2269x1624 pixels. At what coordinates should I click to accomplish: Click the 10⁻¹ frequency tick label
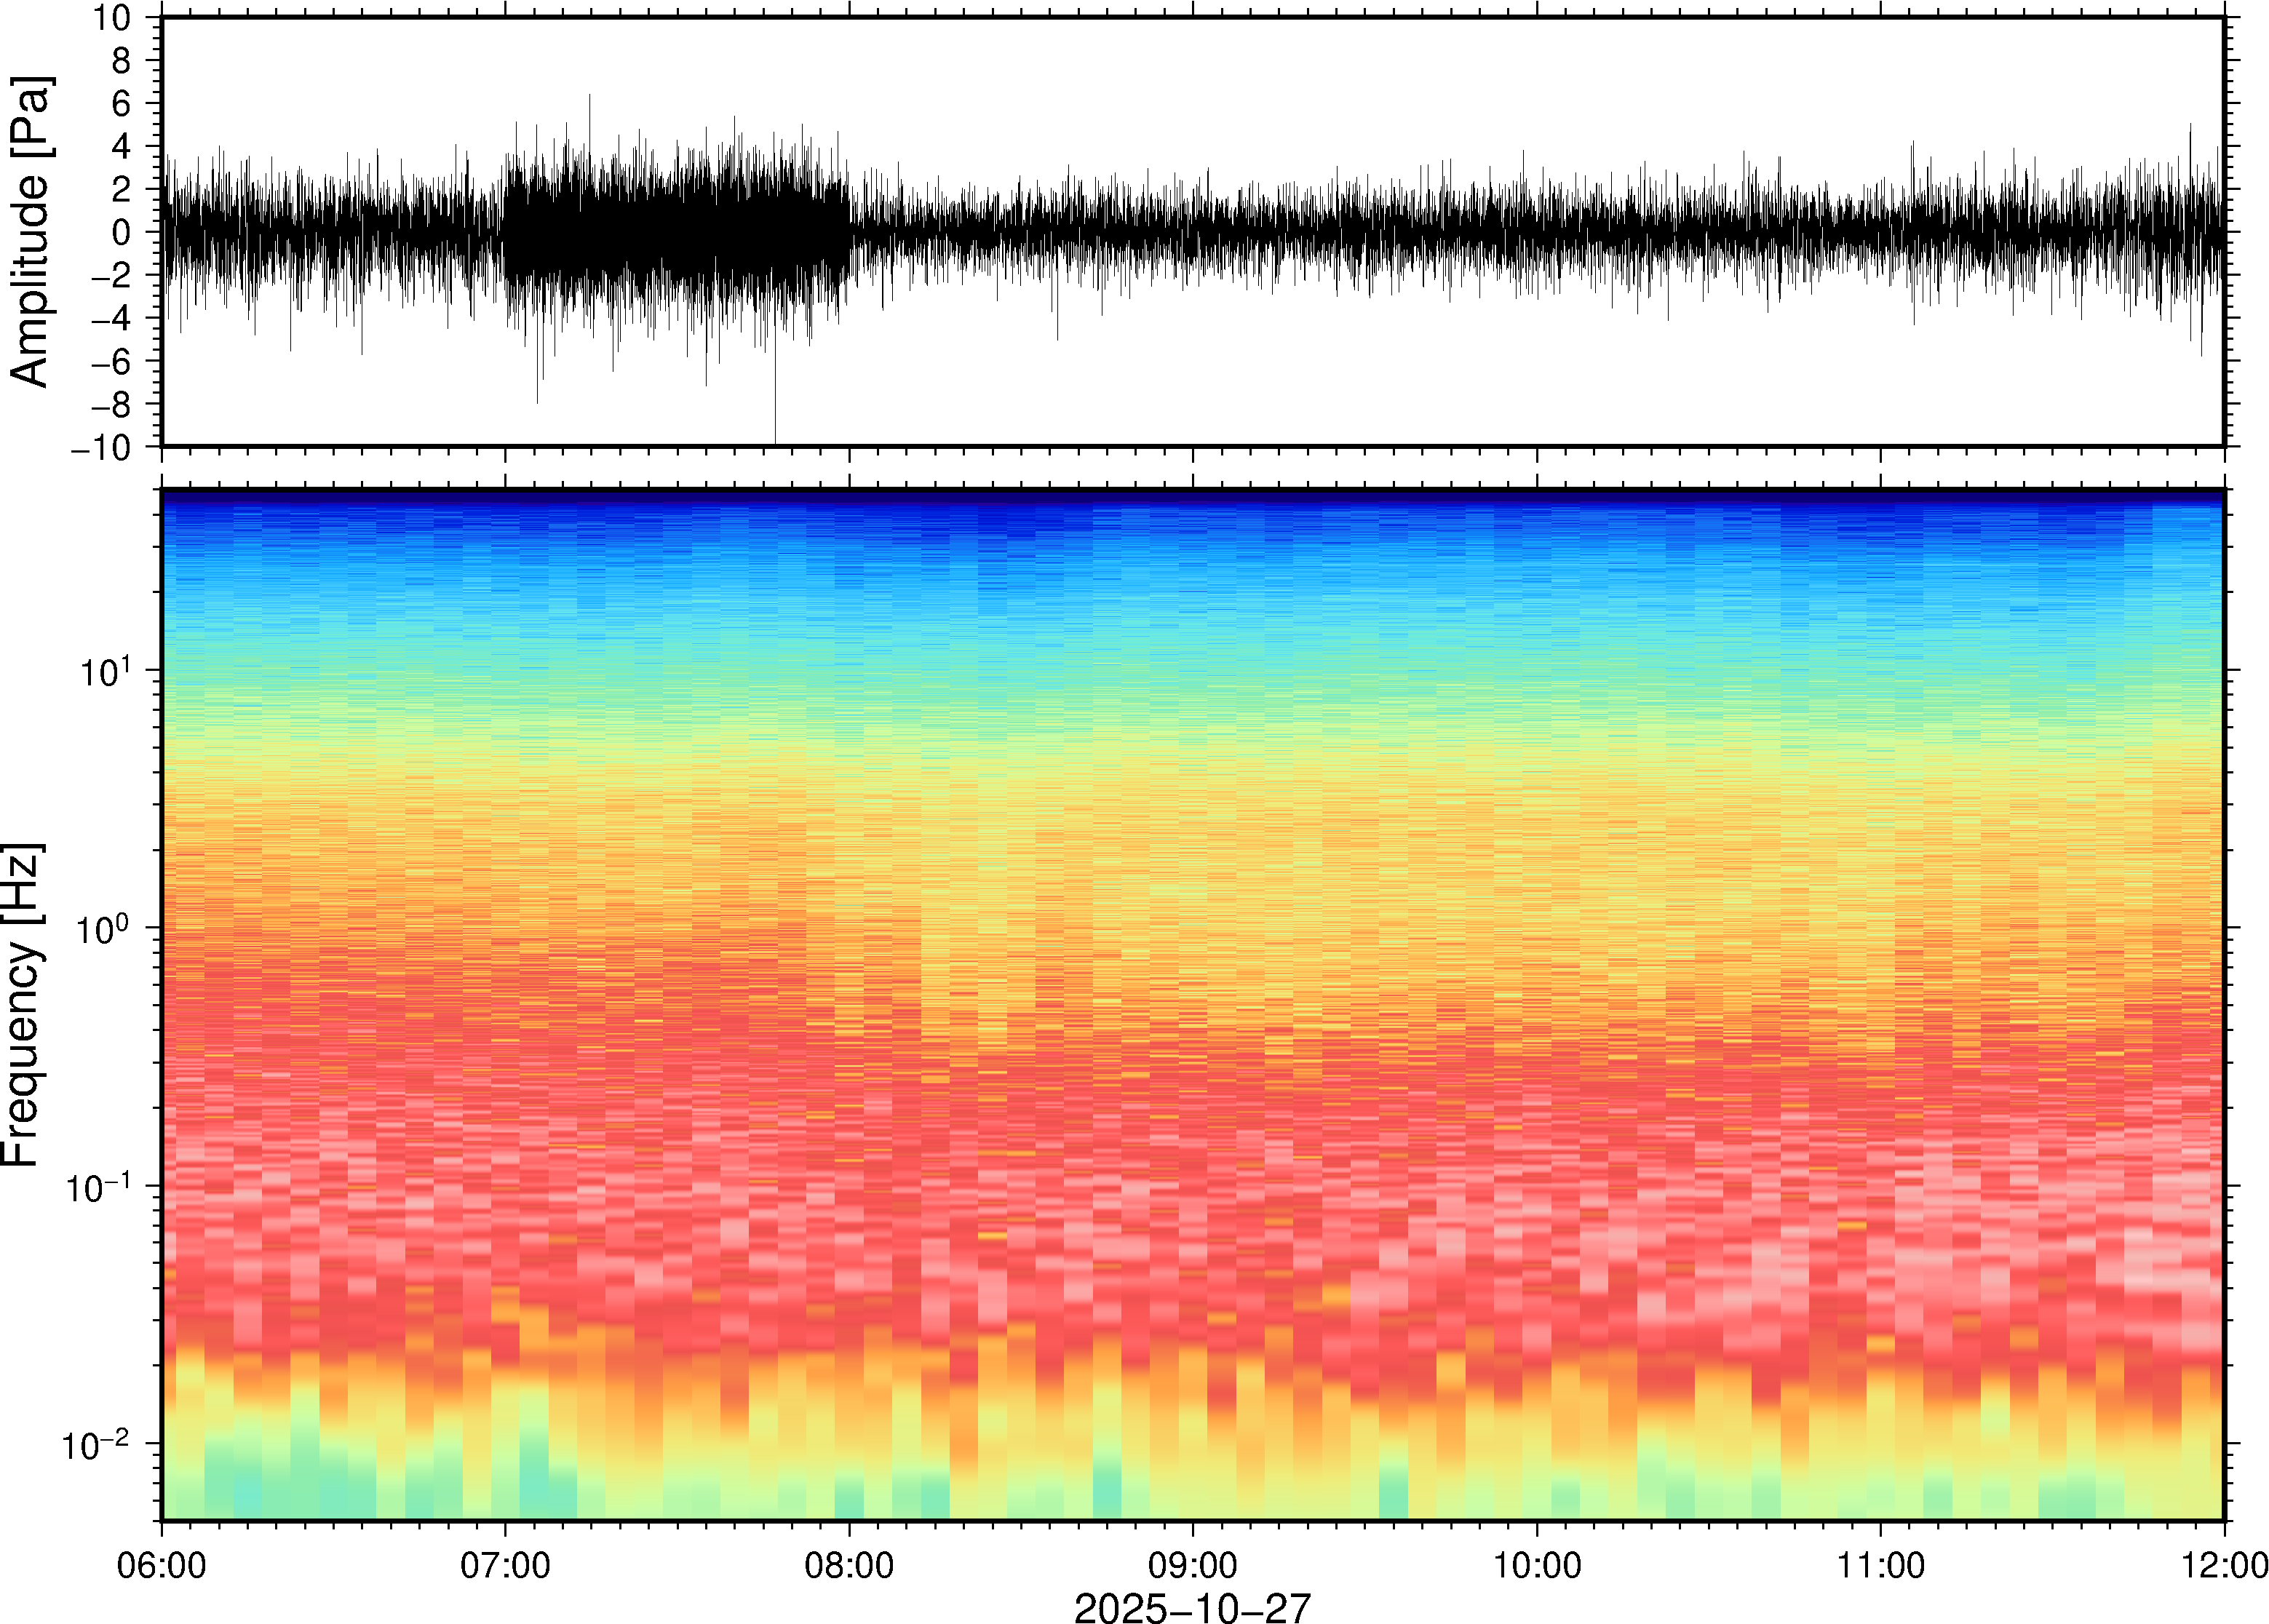(97, 1187)
